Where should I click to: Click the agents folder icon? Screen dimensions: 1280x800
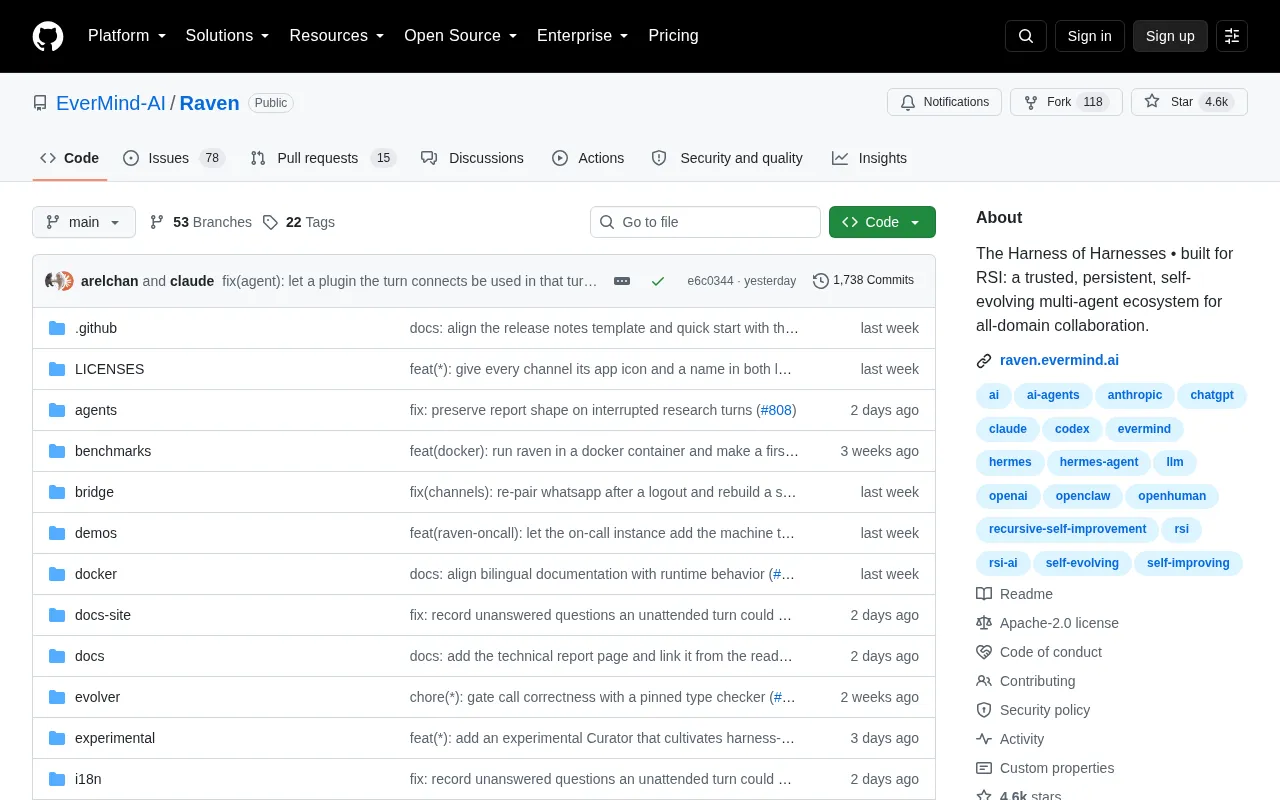point(57,410)
